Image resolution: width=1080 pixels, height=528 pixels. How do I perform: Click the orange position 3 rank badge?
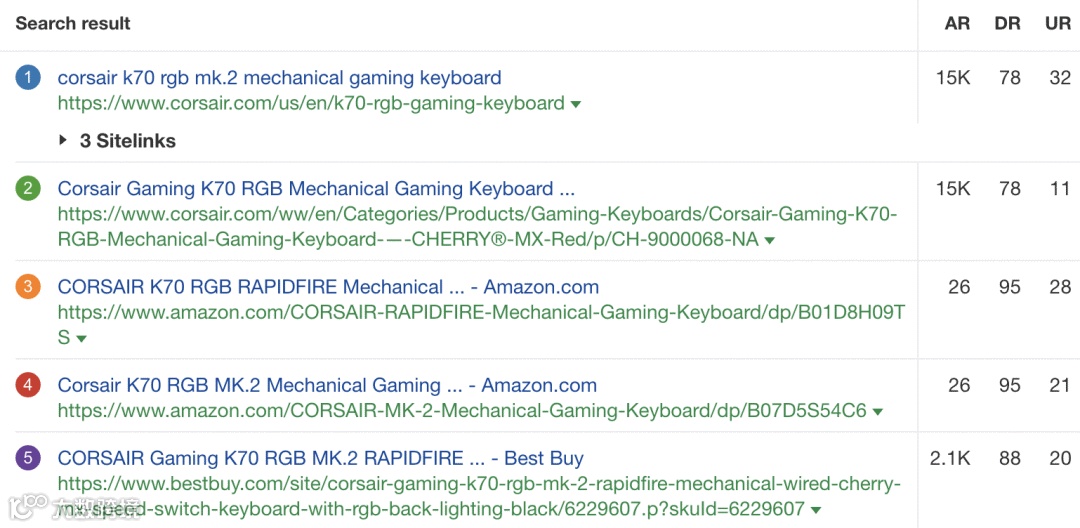(28, 287)
